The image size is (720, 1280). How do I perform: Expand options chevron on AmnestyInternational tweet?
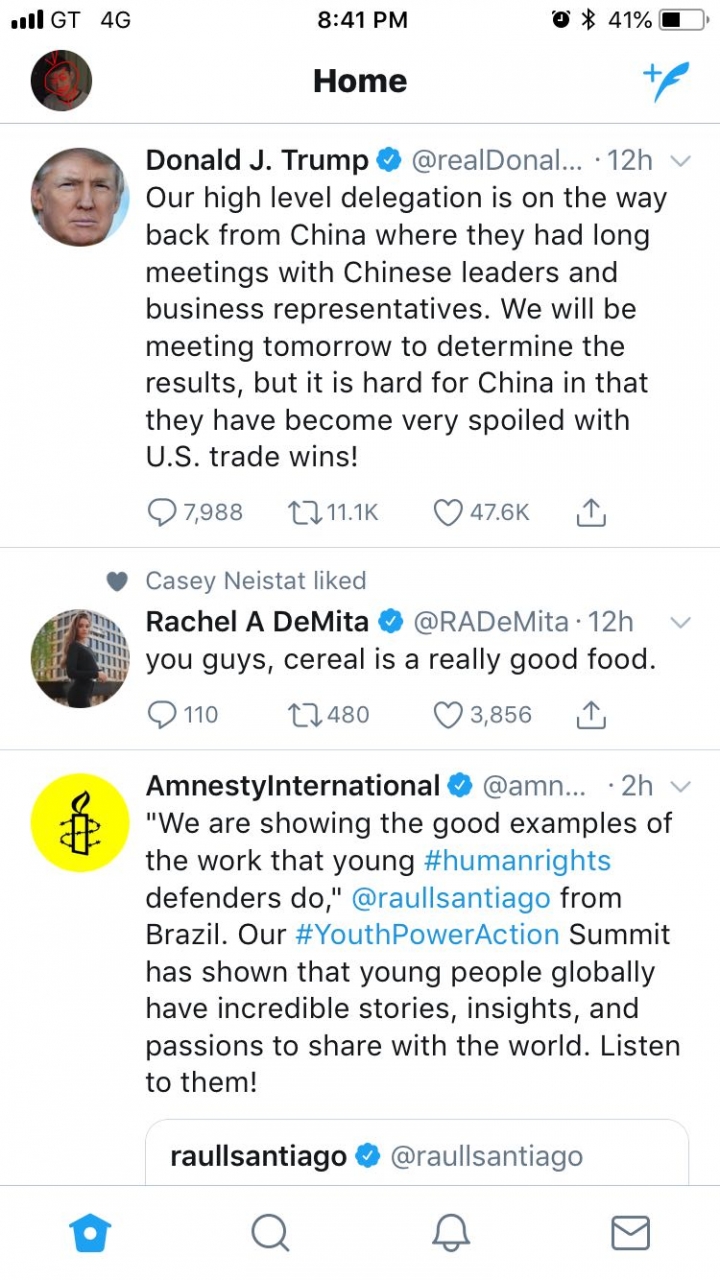coord(680,787)
